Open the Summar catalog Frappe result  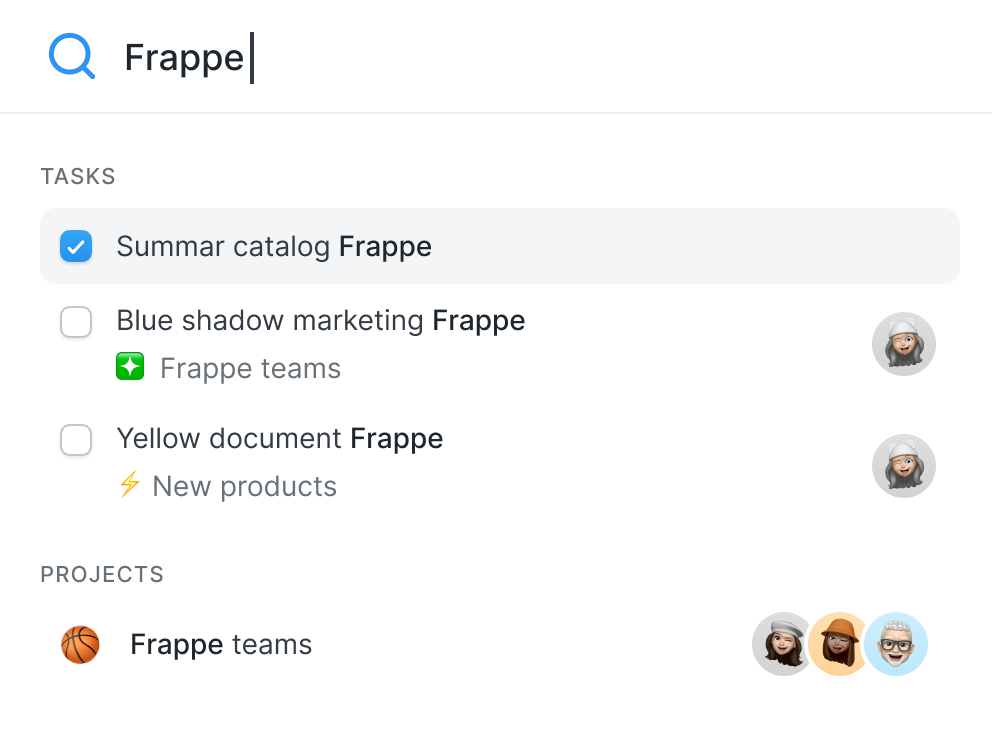pyautogui.click(x=274, y=246)
